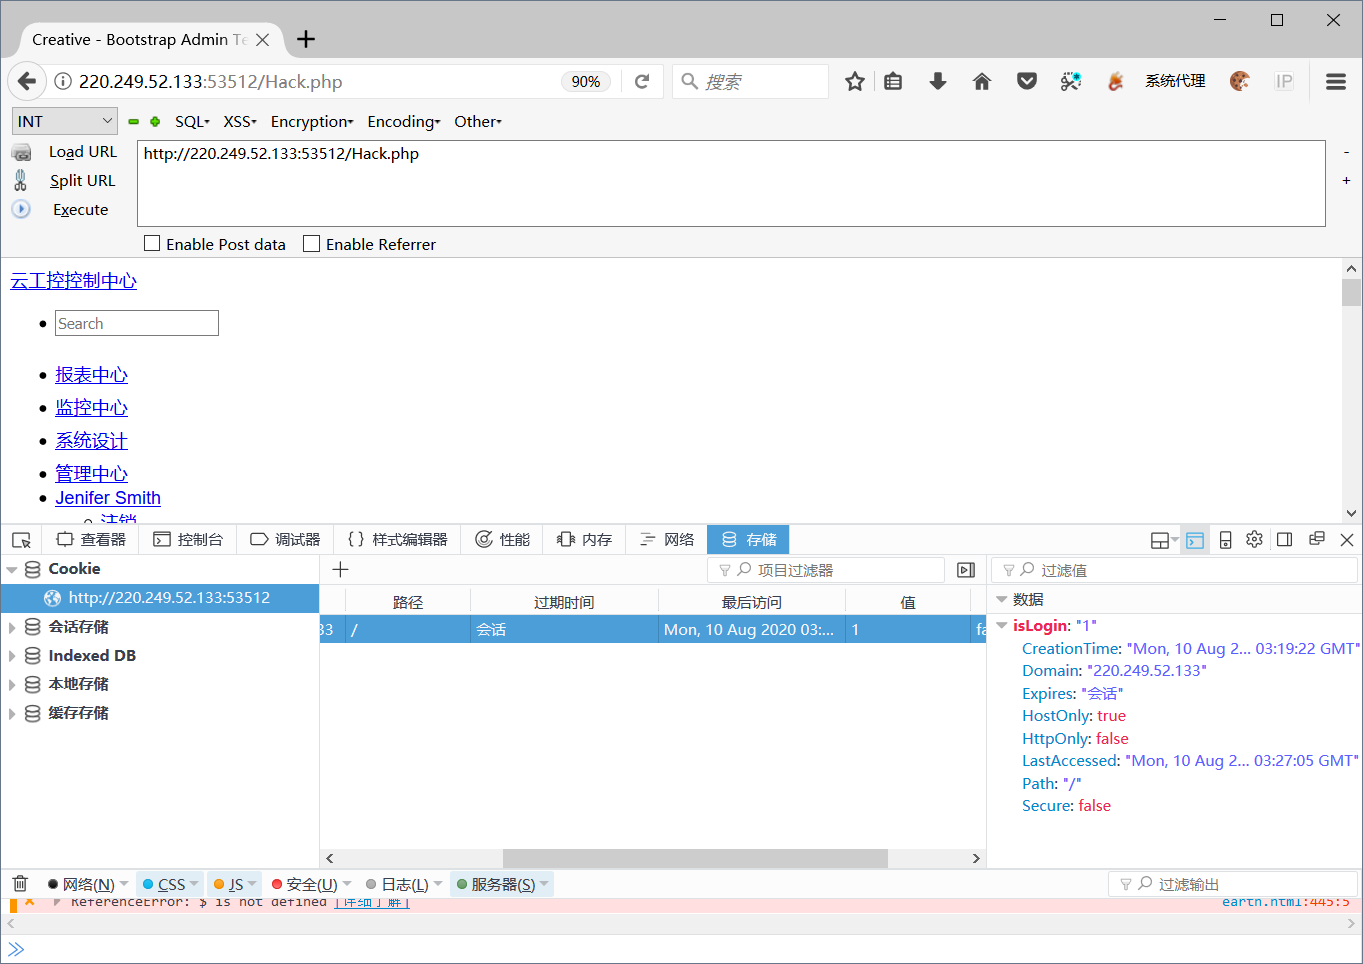The image size is (1363, 964).
Task: Enable the Post data checkbox
Action: coord(151,243)
